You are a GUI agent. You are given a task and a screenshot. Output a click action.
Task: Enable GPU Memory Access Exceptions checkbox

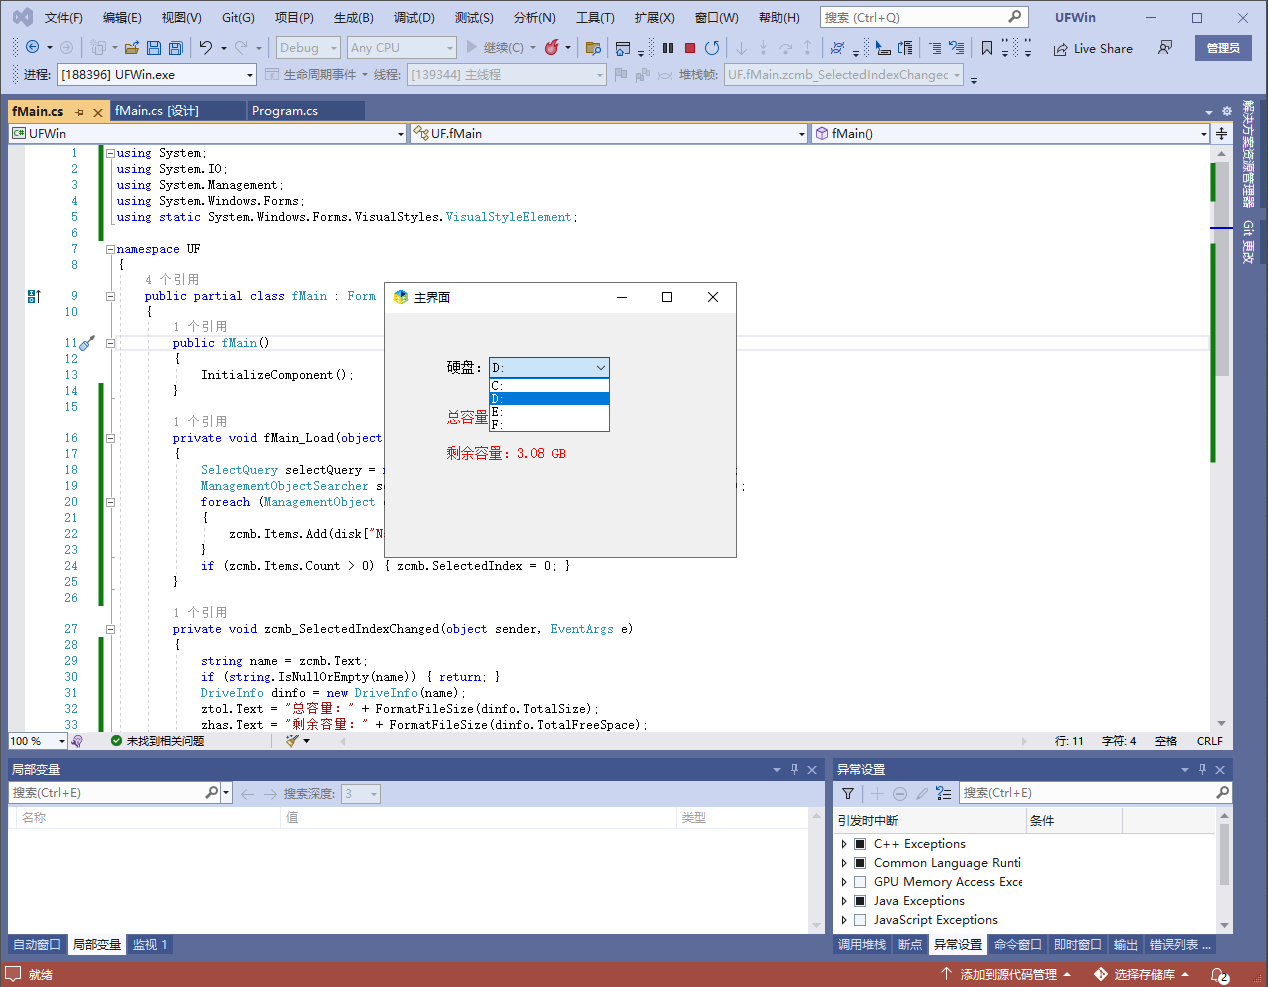pos(860,882)
